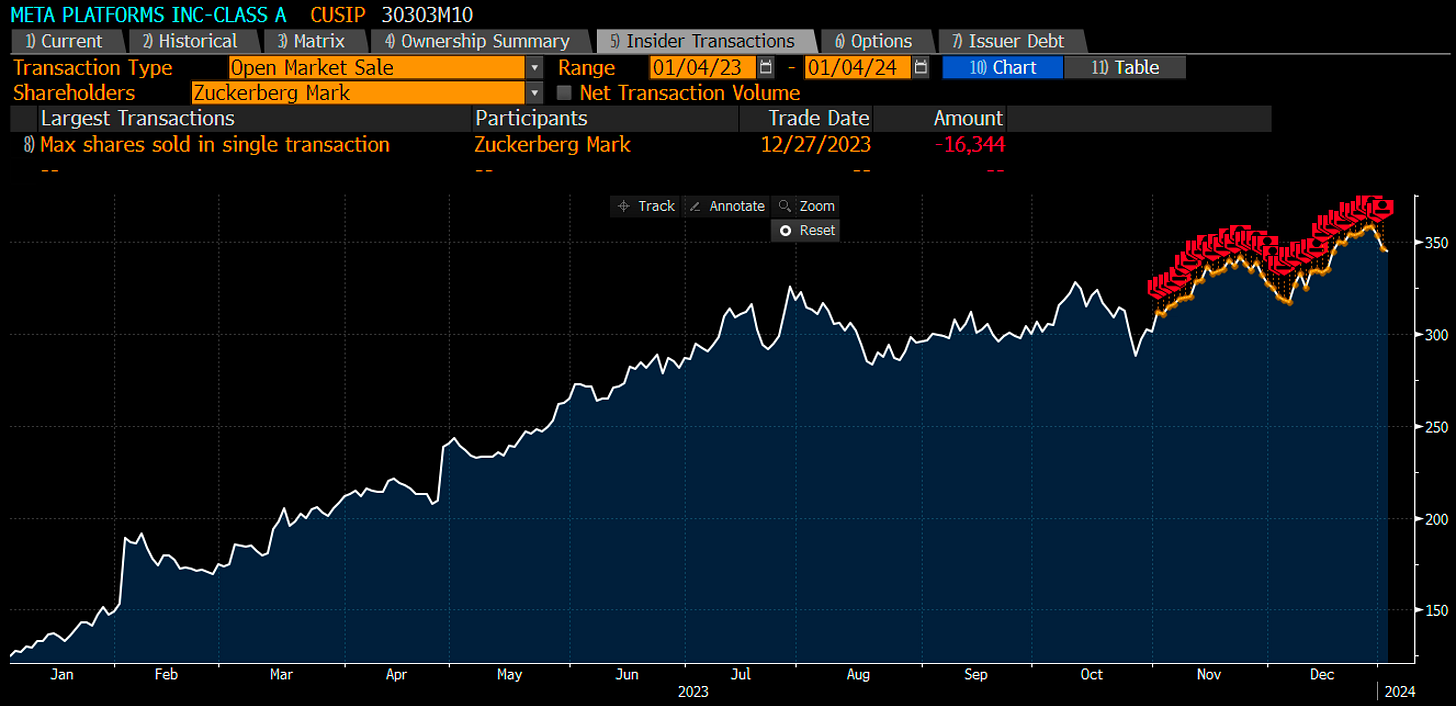Click the 01/04/24 end date field
1456x706 pixels.
tap(858, 68)
